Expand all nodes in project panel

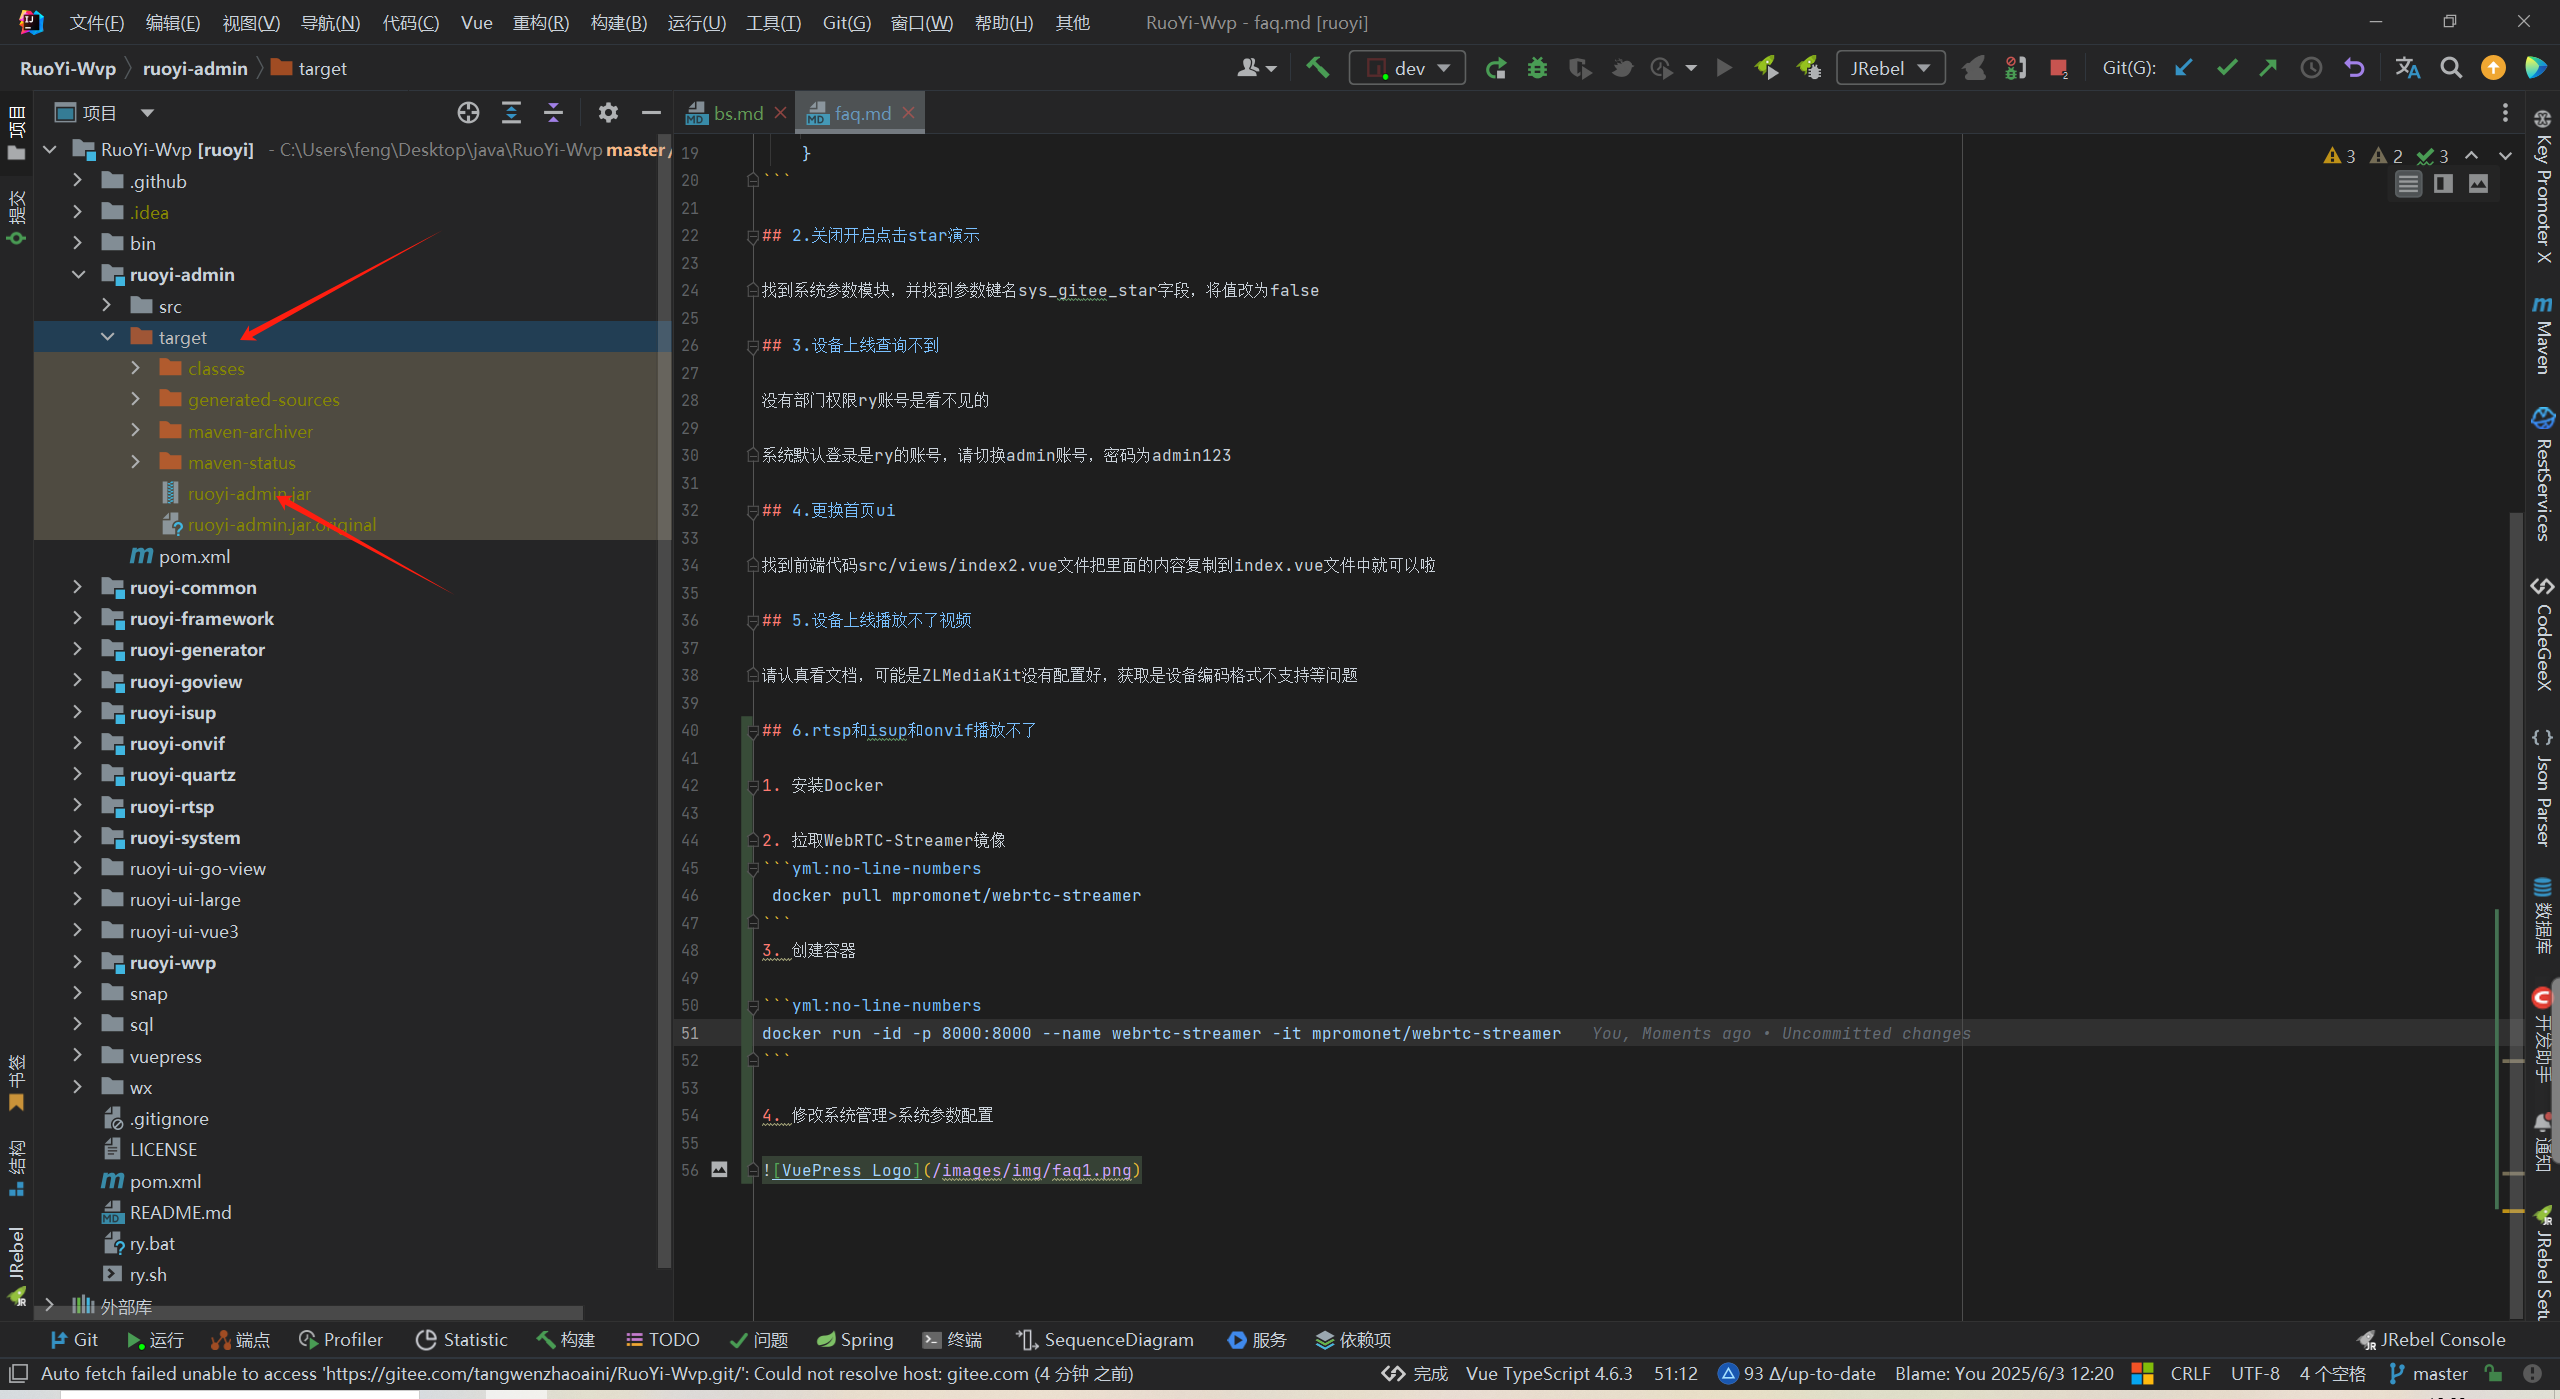pos(511,113)
